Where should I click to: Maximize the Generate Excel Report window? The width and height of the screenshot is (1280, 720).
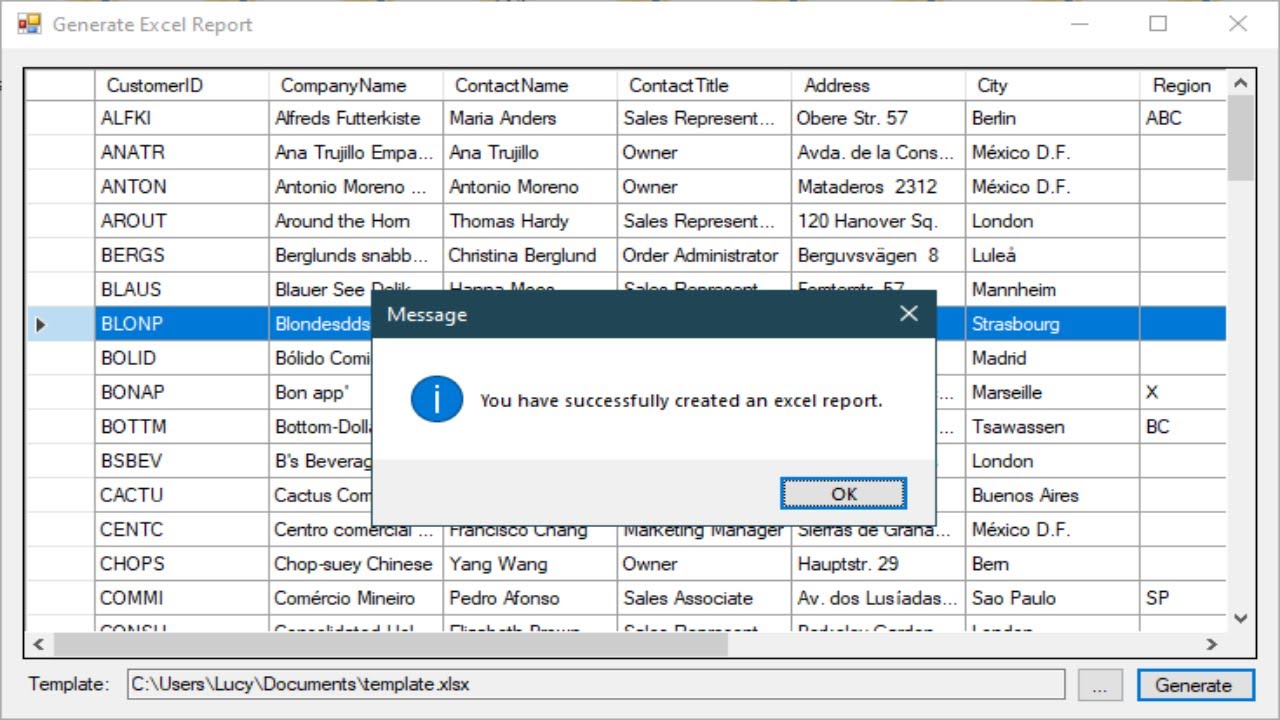1158,24
